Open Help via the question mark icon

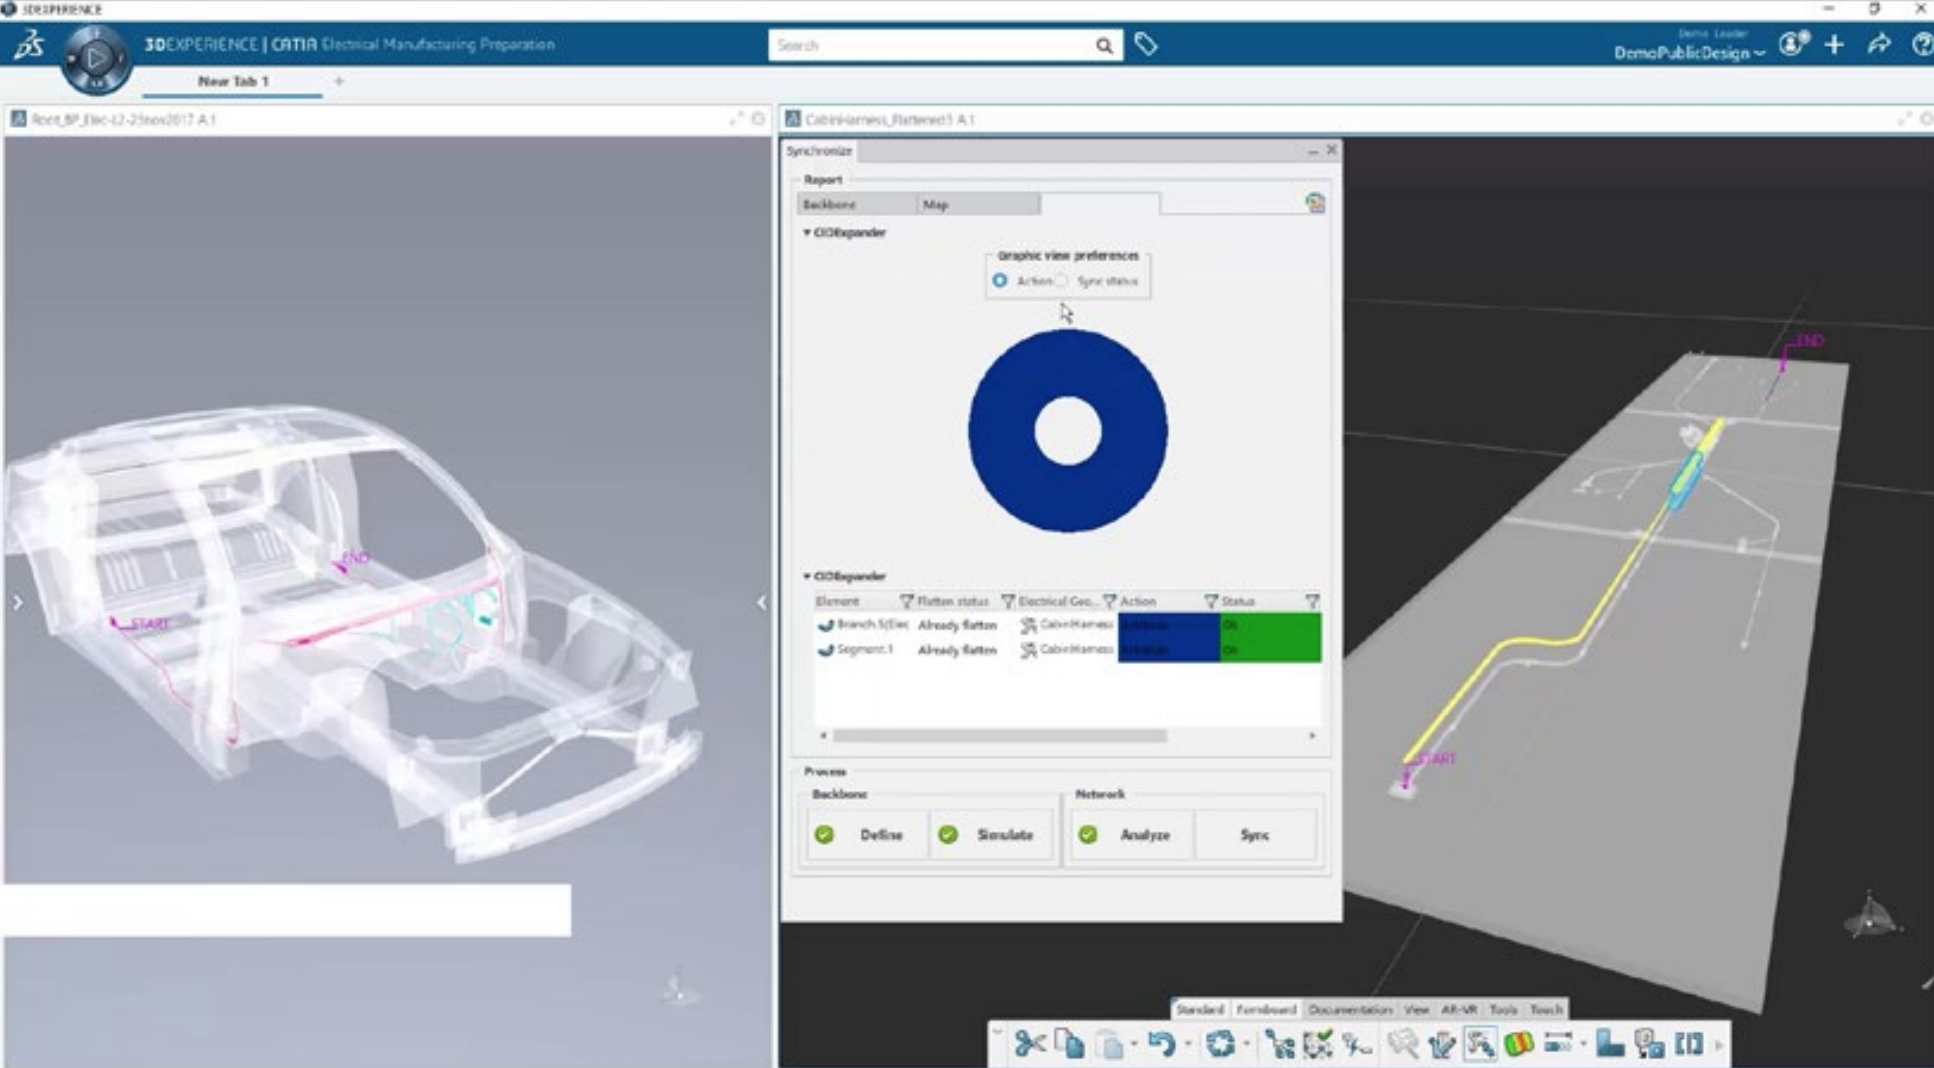click(1922, 45)
